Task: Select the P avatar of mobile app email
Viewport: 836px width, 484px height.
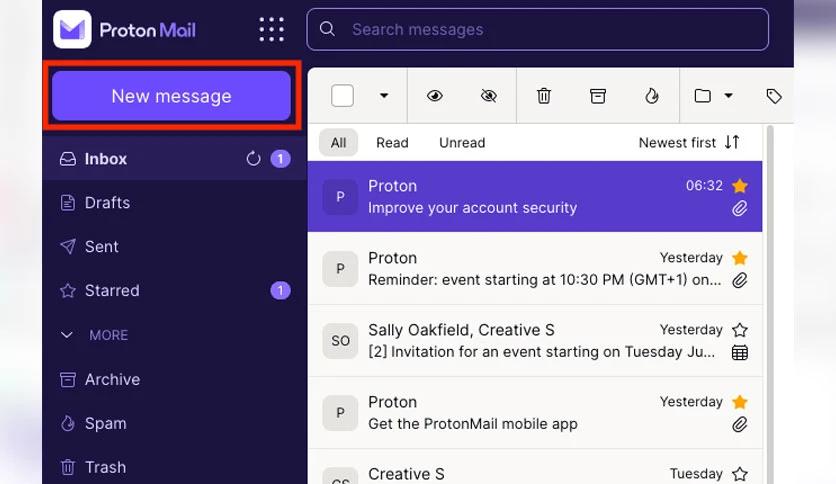Action: pyautogui.click(x=340, y=413)
